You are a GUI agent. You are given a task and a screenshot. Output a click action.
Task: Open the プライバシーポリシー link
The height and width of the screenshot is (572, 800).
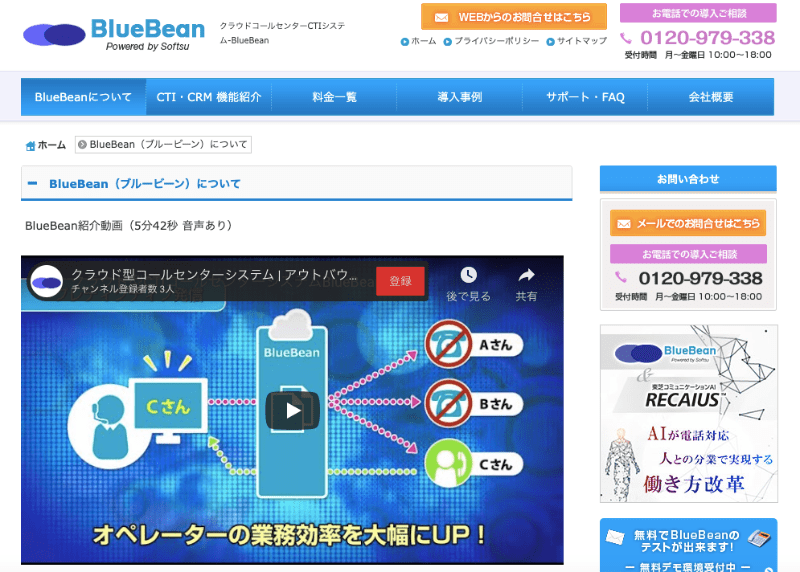coord(491,41)
